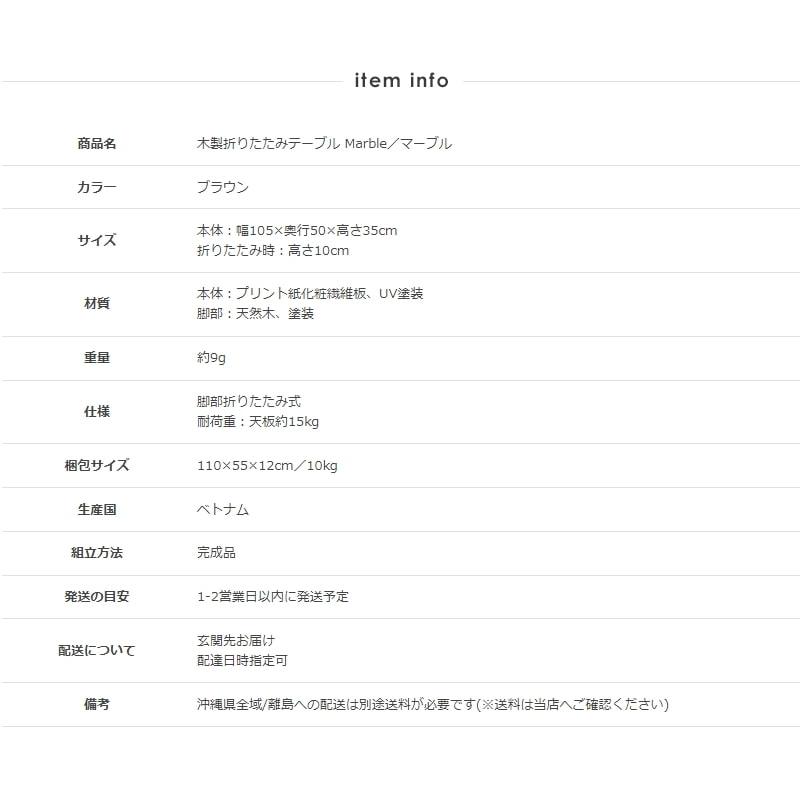
Task: Click the item info heading
Action: (x=400, y=80)
